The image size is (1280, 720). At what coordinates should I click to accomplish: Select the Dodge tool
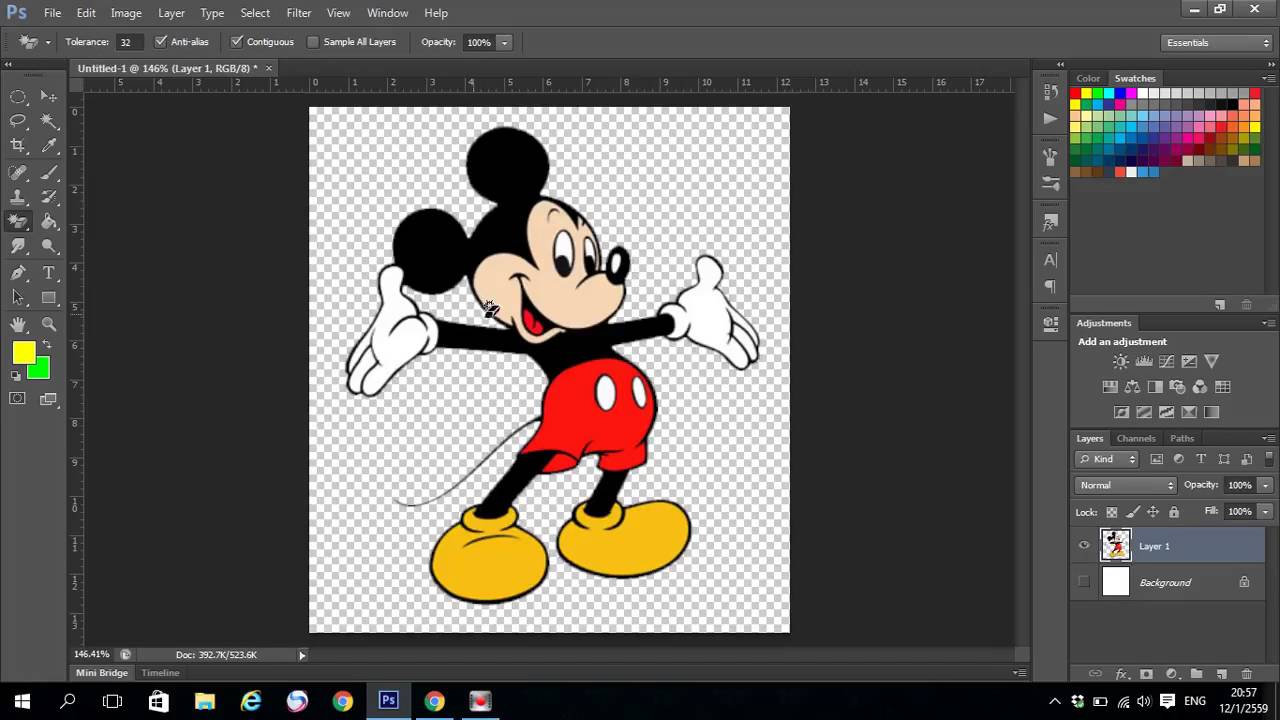pos(48,246)
